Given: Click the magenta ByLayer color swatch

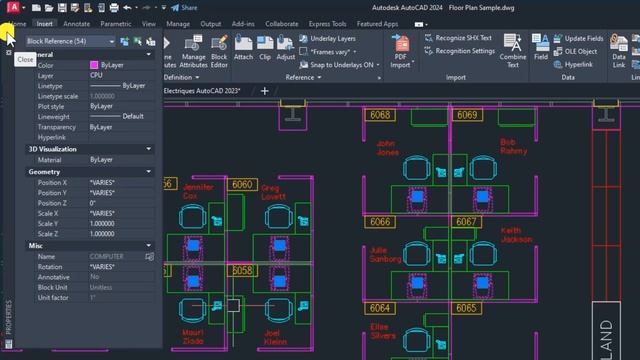Looking at the screenshot, I should [x=94, y=65].
